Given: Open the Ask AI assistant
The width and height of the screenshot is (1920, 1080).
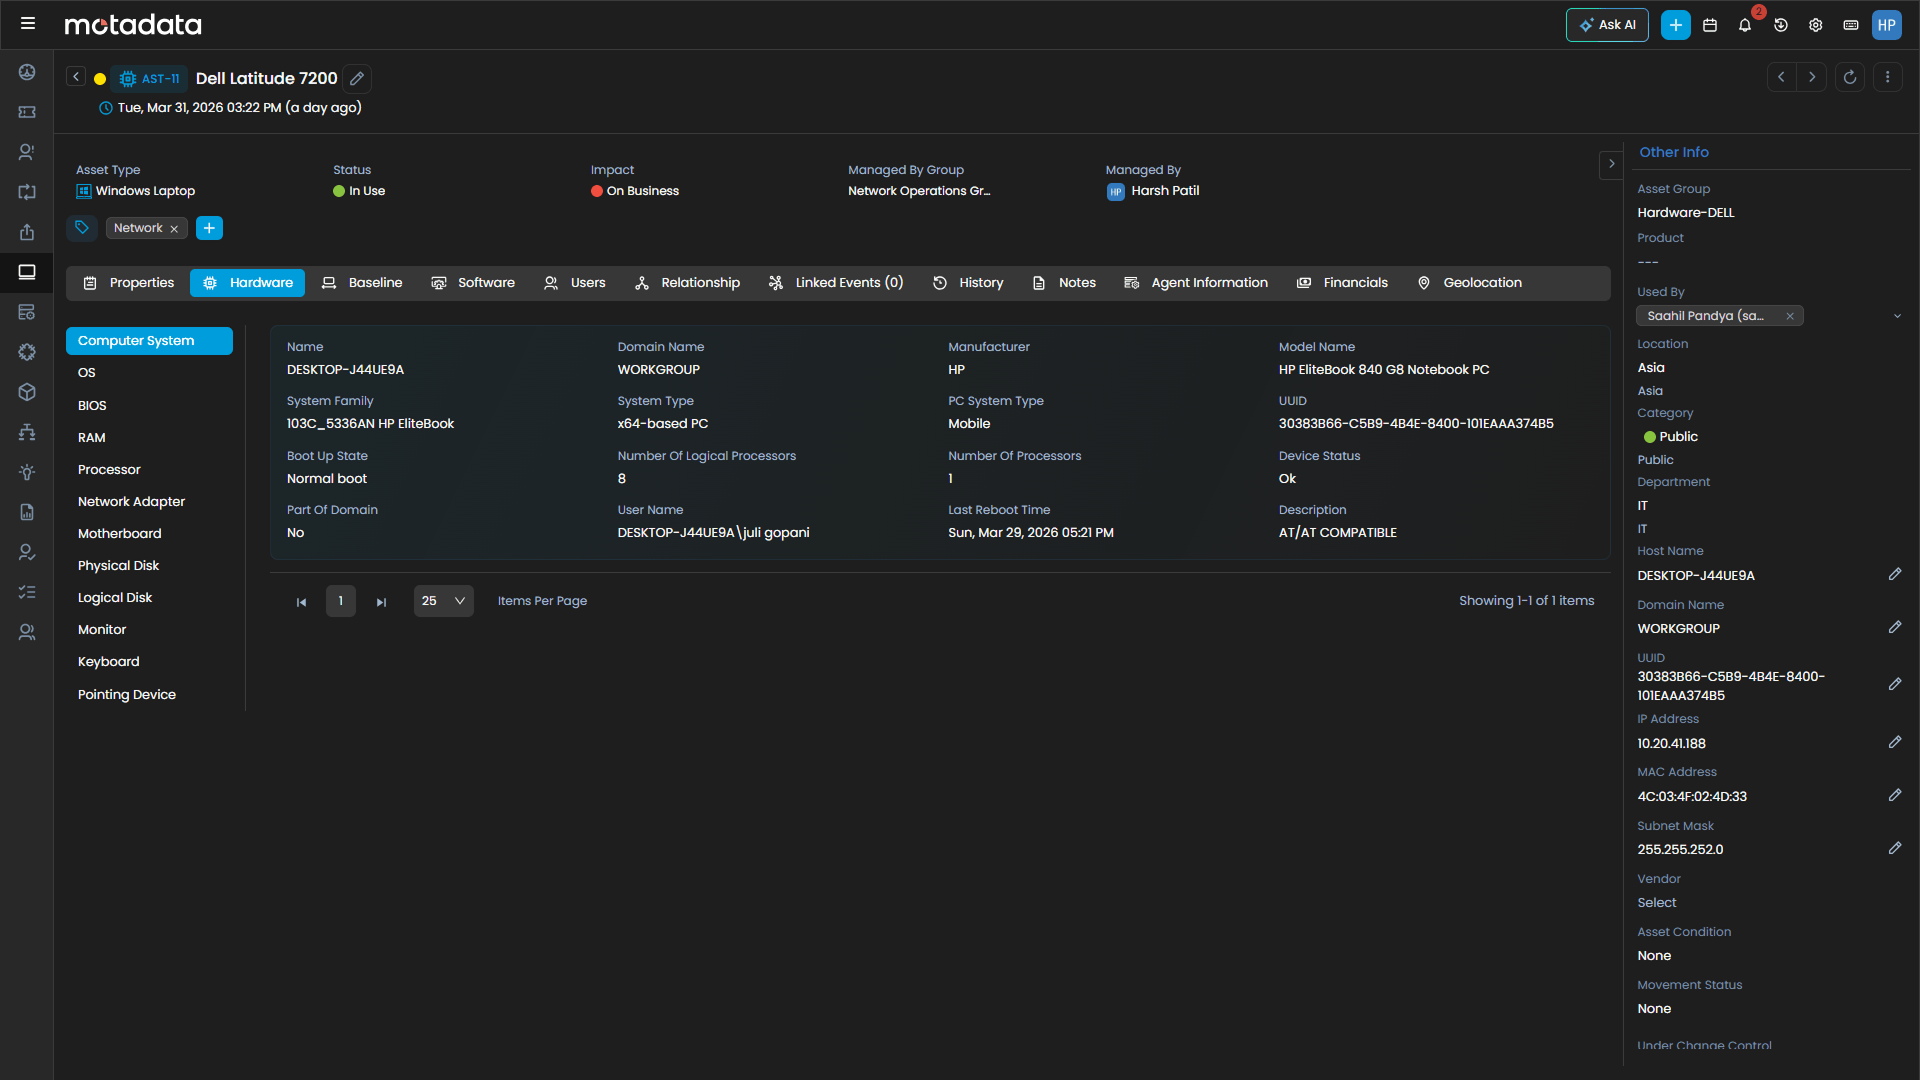Looking at the screenshot, I should 1606,25.
